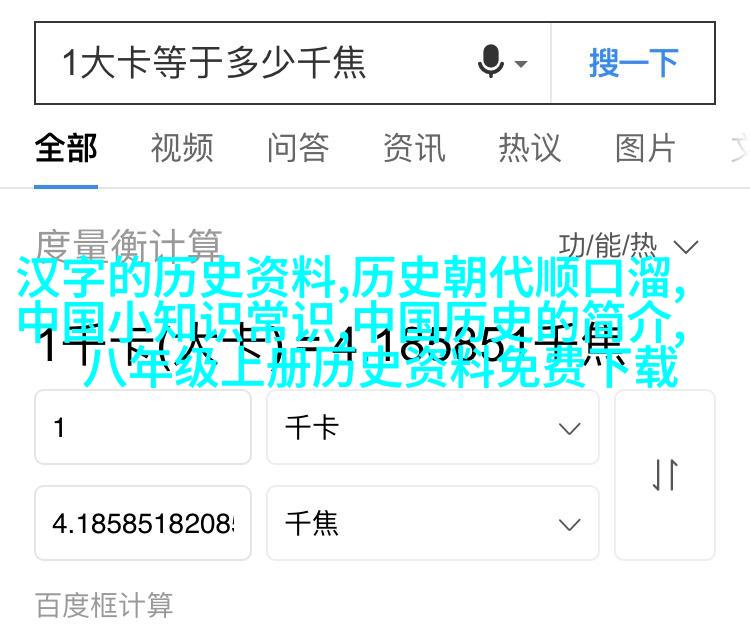This screenshot has width=750, height=633.
Task: Click the chevron in the 千卡 selector
Action: click(569, 428)
